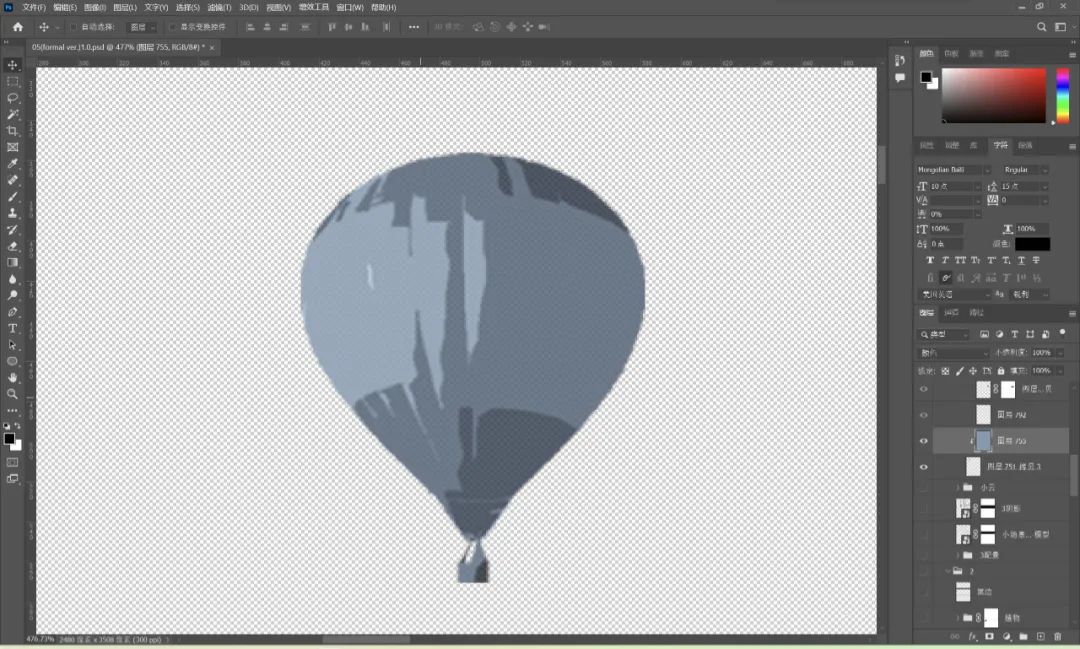Select the Healing Brush tool
The image size is (1080, 649).
12,181
